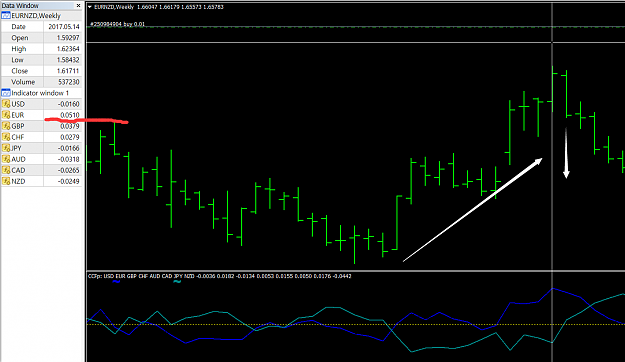
Task: Select the CAD value -0.0265
Action: (x=68, y=170)
